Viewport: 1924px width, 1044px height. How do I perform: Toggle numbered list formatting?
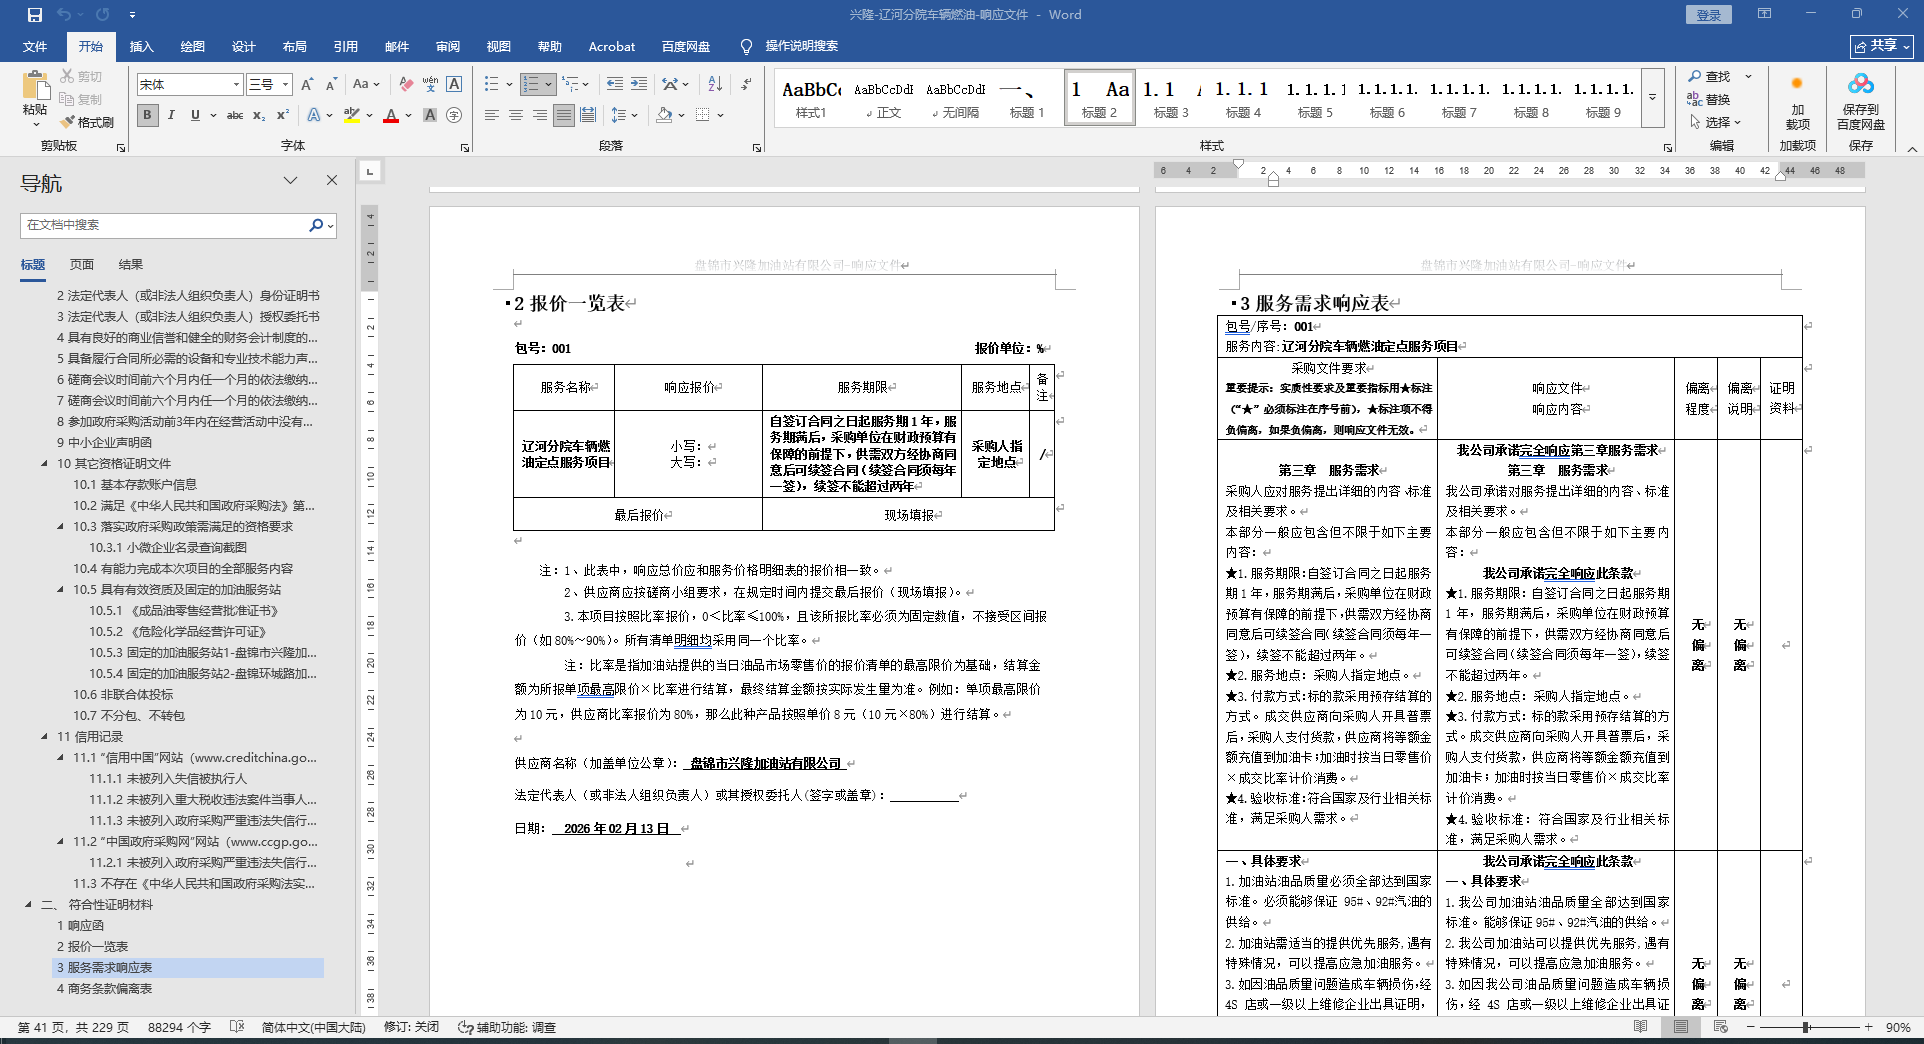532,85
